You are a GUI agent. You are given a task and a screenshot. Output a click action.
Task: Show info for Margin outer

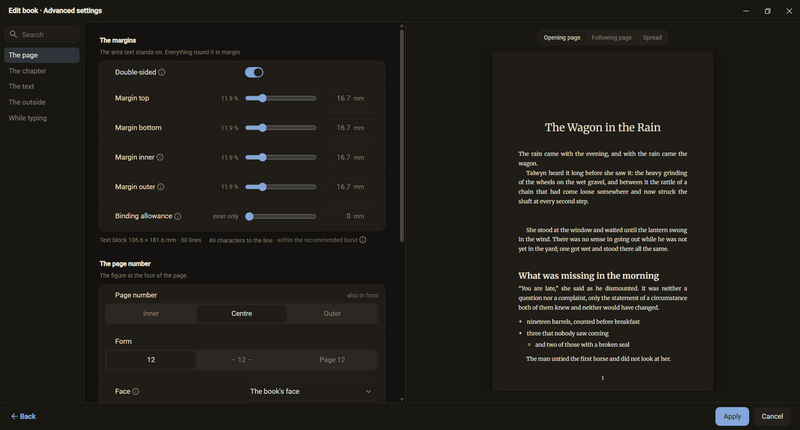161,187
